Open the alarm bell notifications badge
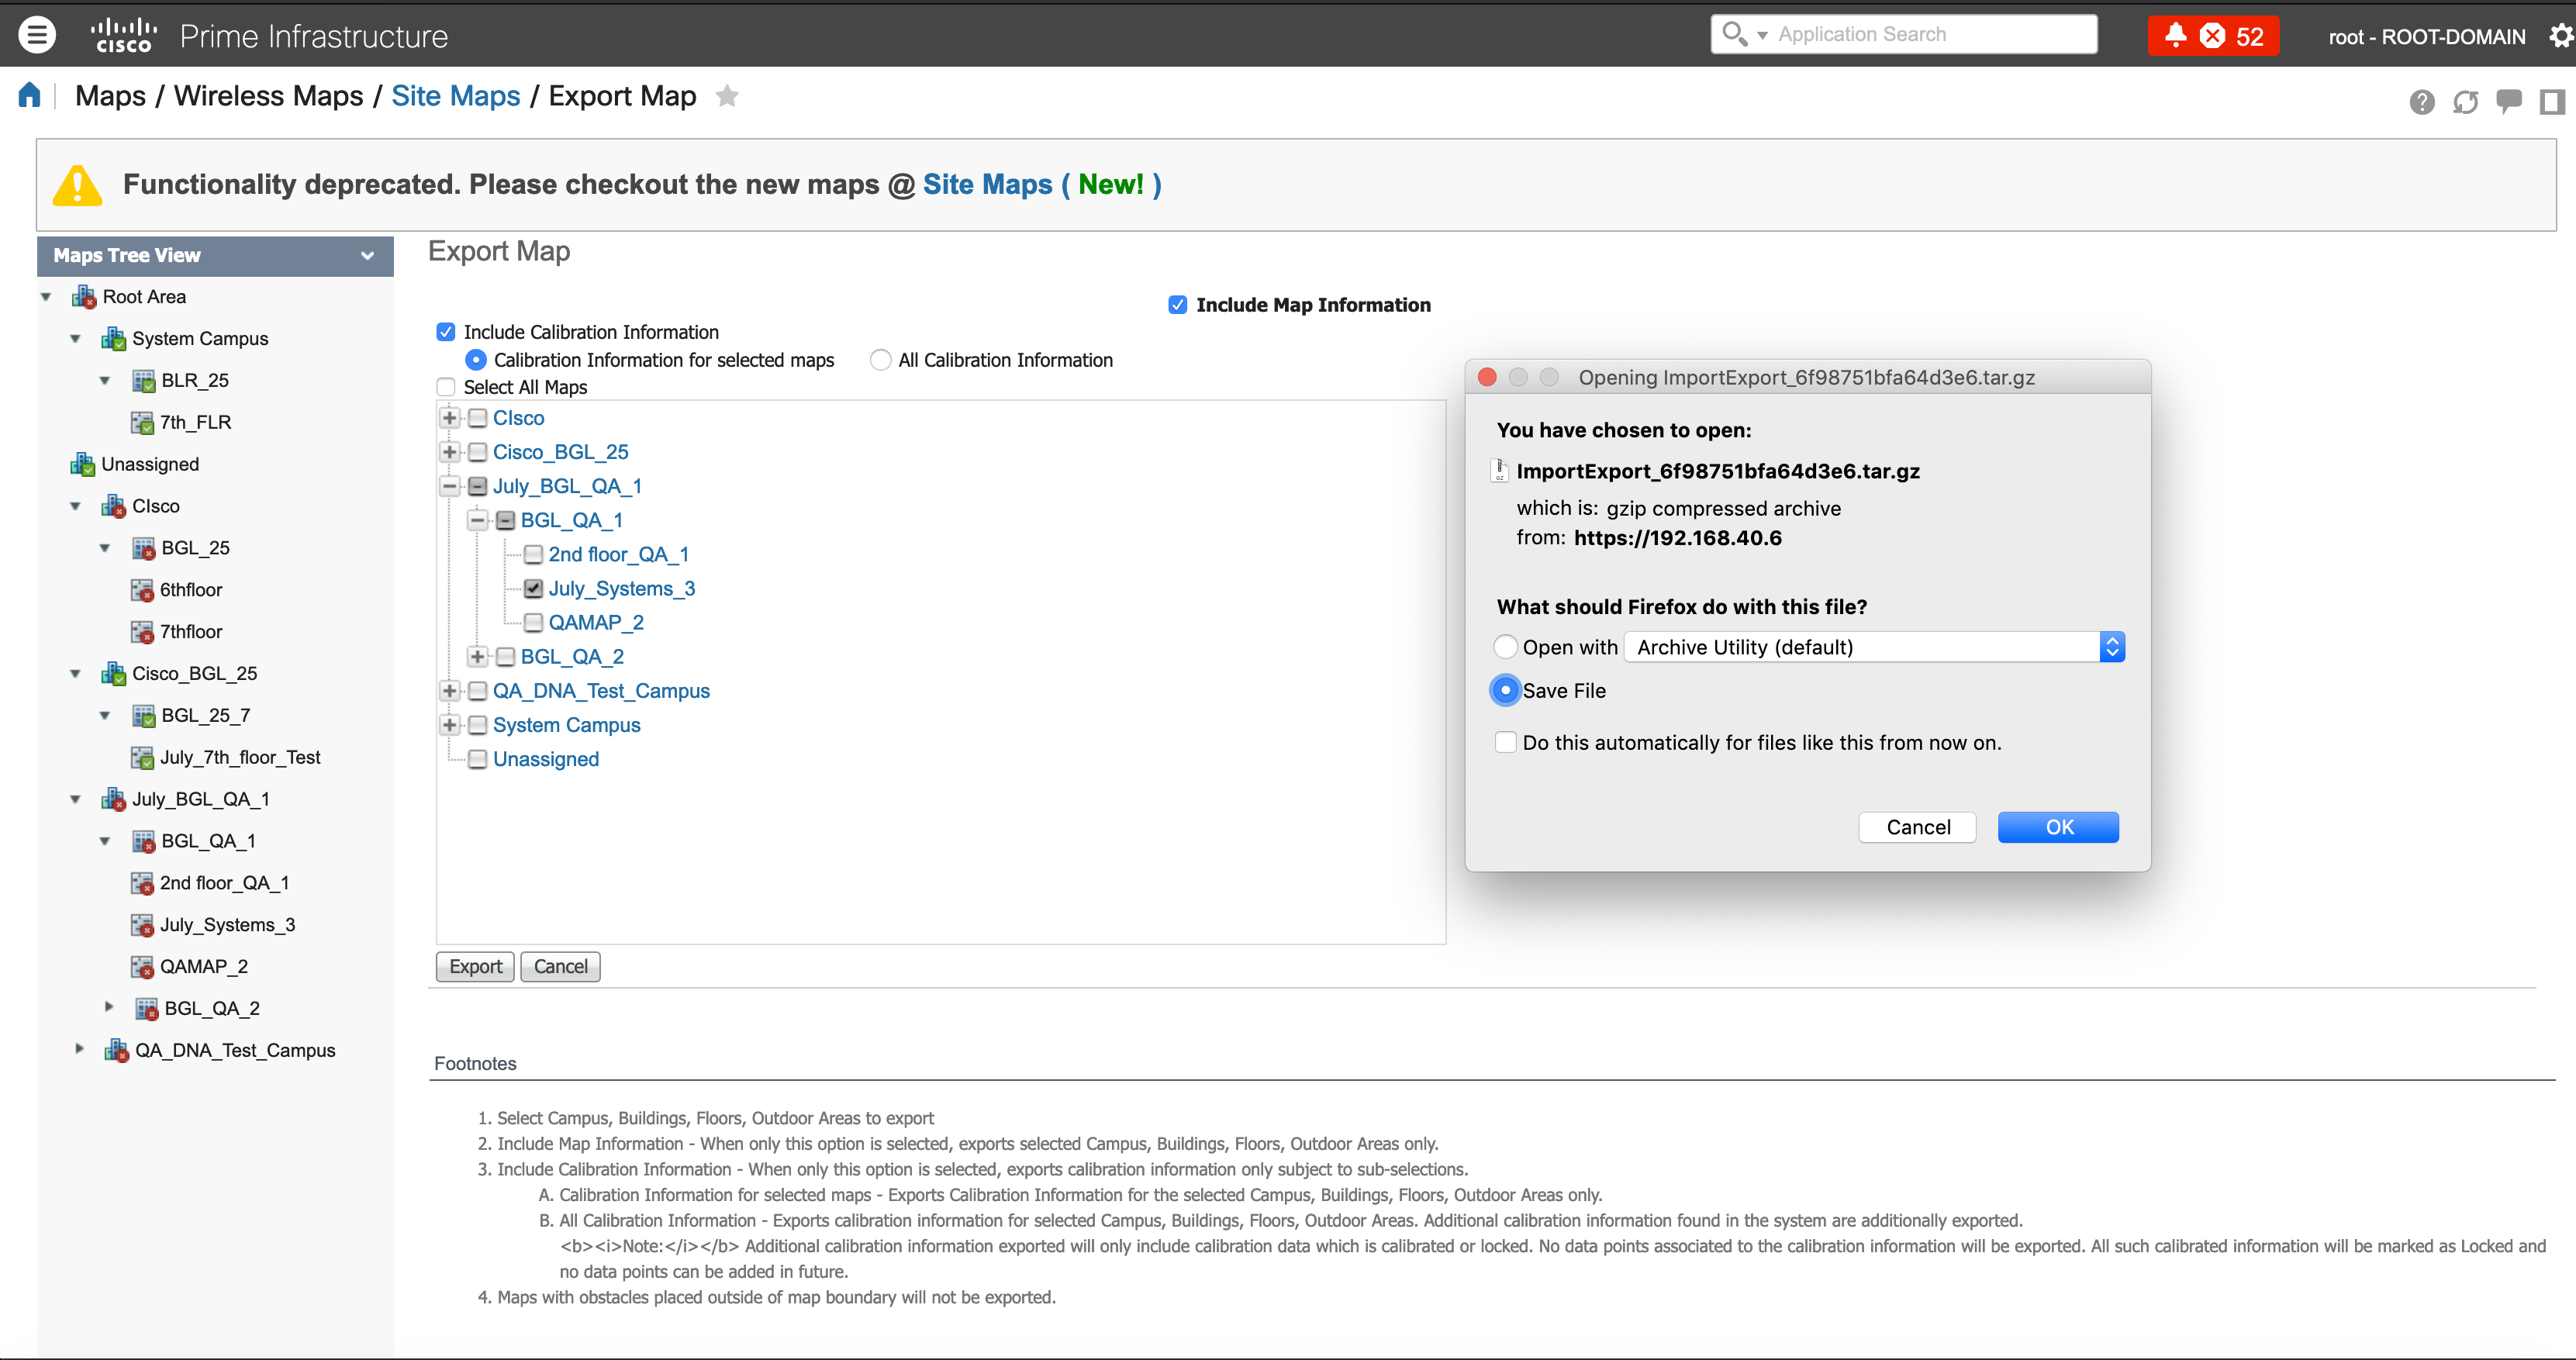 coord(2212,36)
